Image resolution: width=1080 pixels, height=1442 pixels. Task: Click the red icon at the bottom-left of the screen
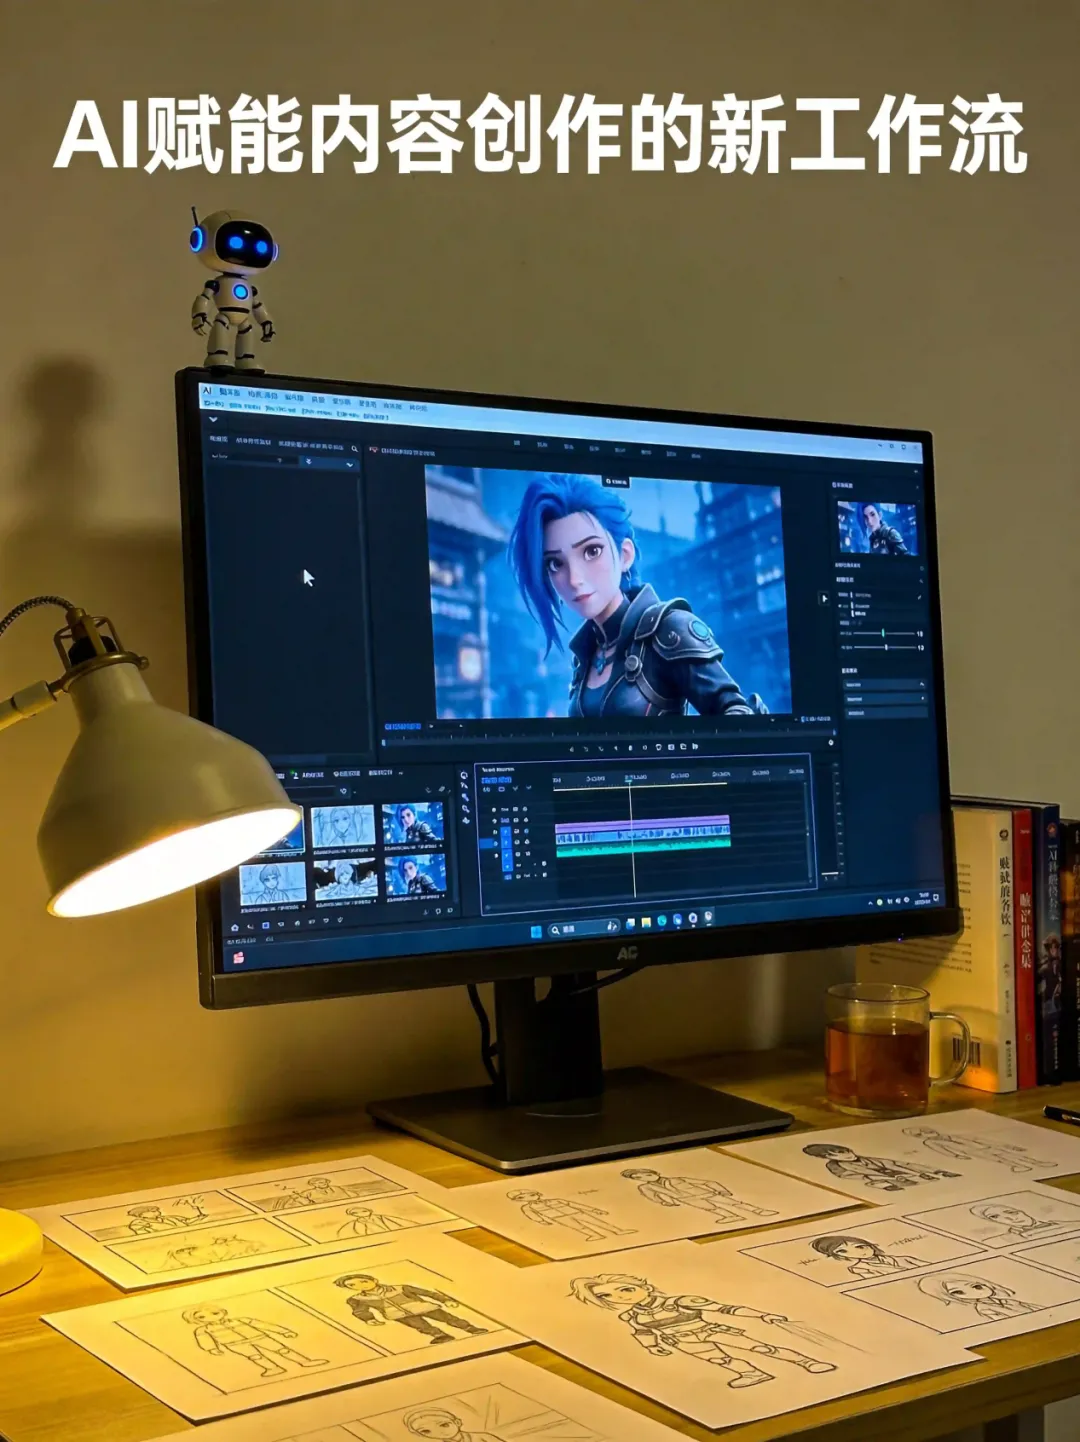tap(239, 956)
